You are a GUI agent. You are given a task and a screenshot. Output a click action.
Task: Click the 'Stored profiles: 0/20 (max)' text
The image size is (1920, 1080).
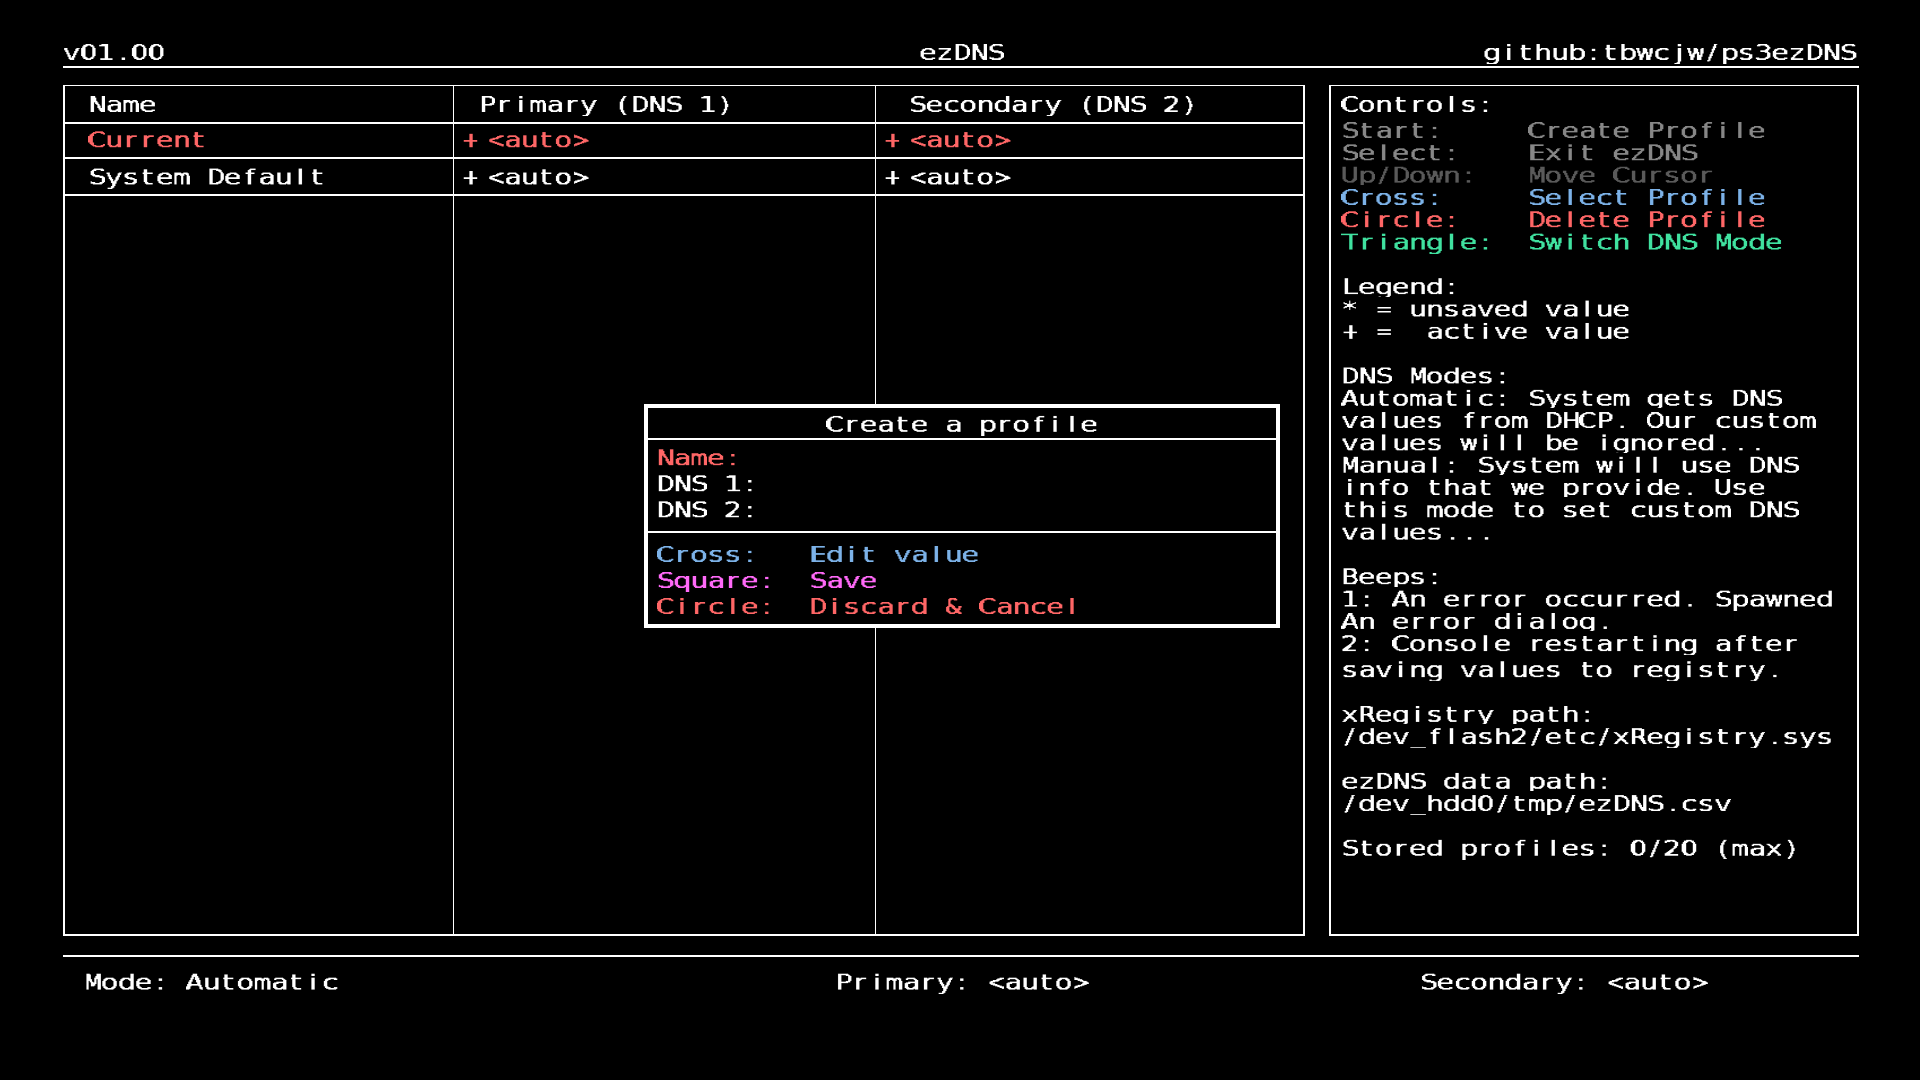pyautogui.click(x=1570, y=849)
